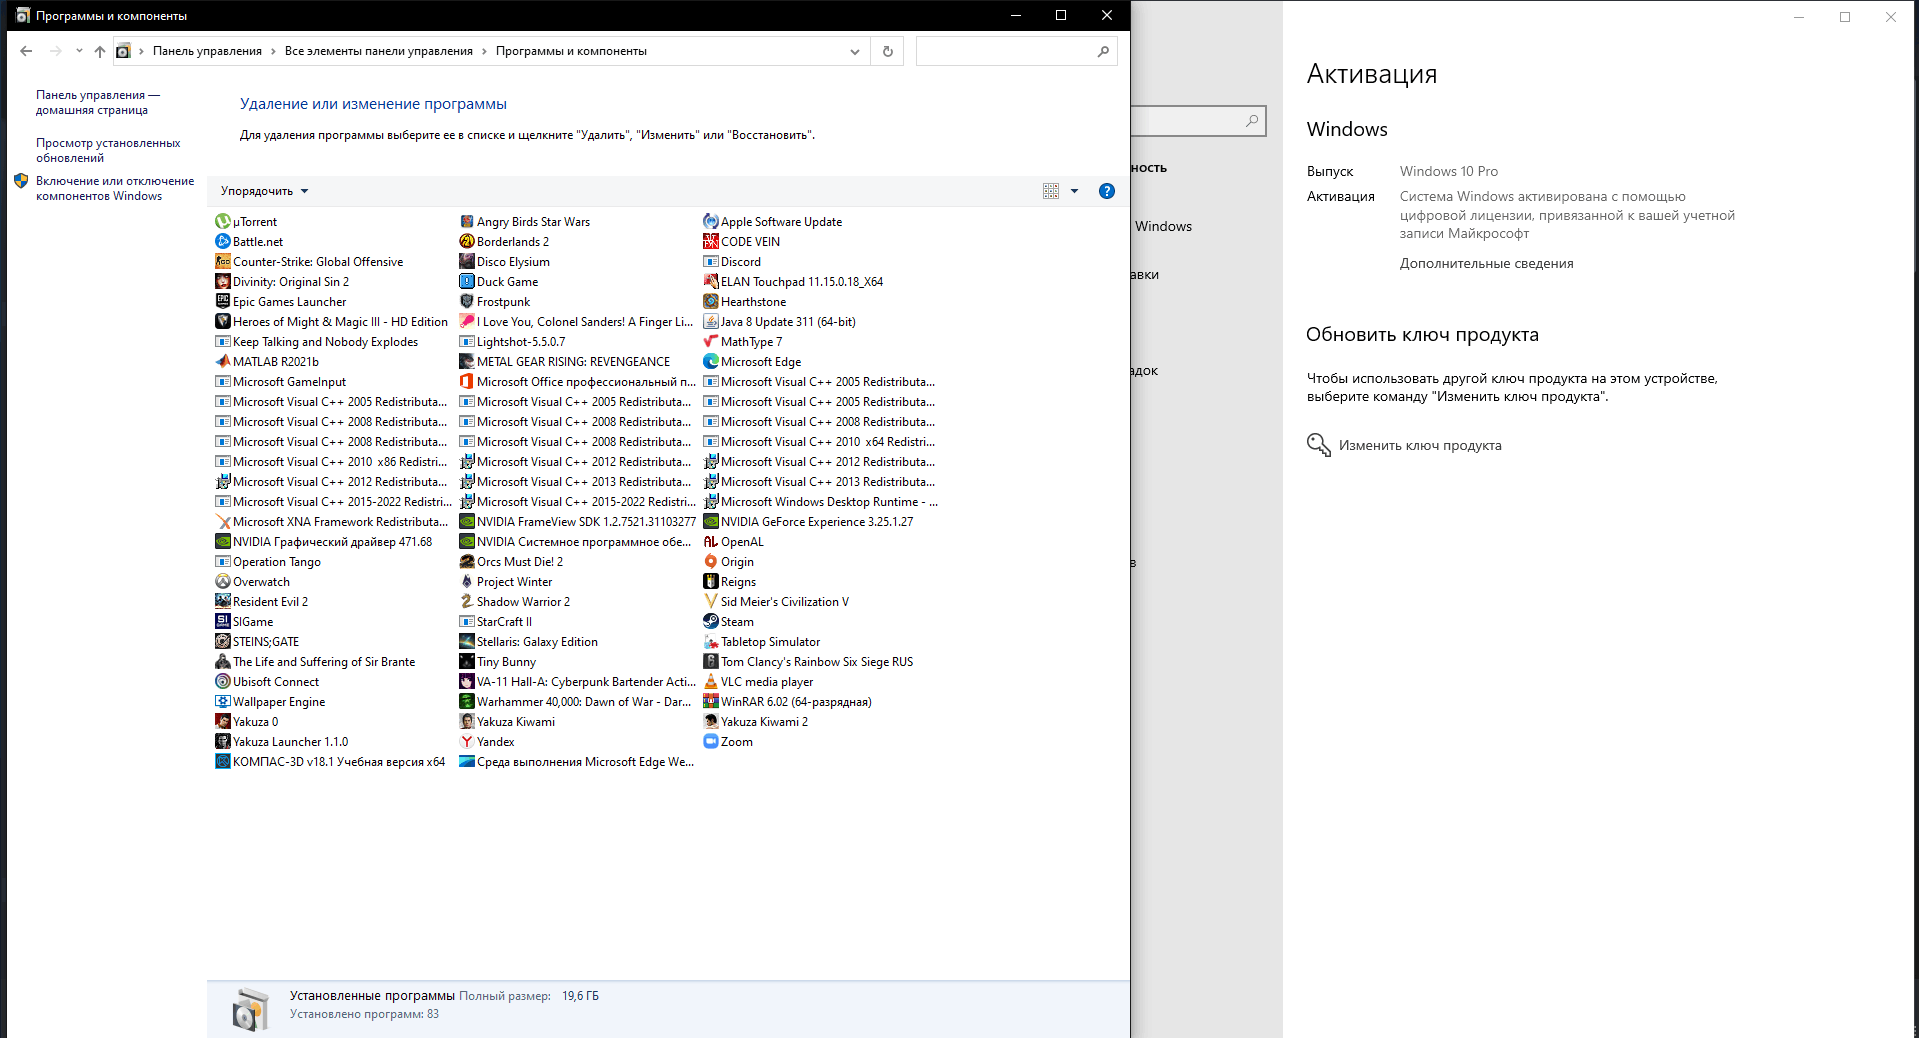Go up one folder level arrow
Screen dimensions: 1919x1038
tap(100, 51)
